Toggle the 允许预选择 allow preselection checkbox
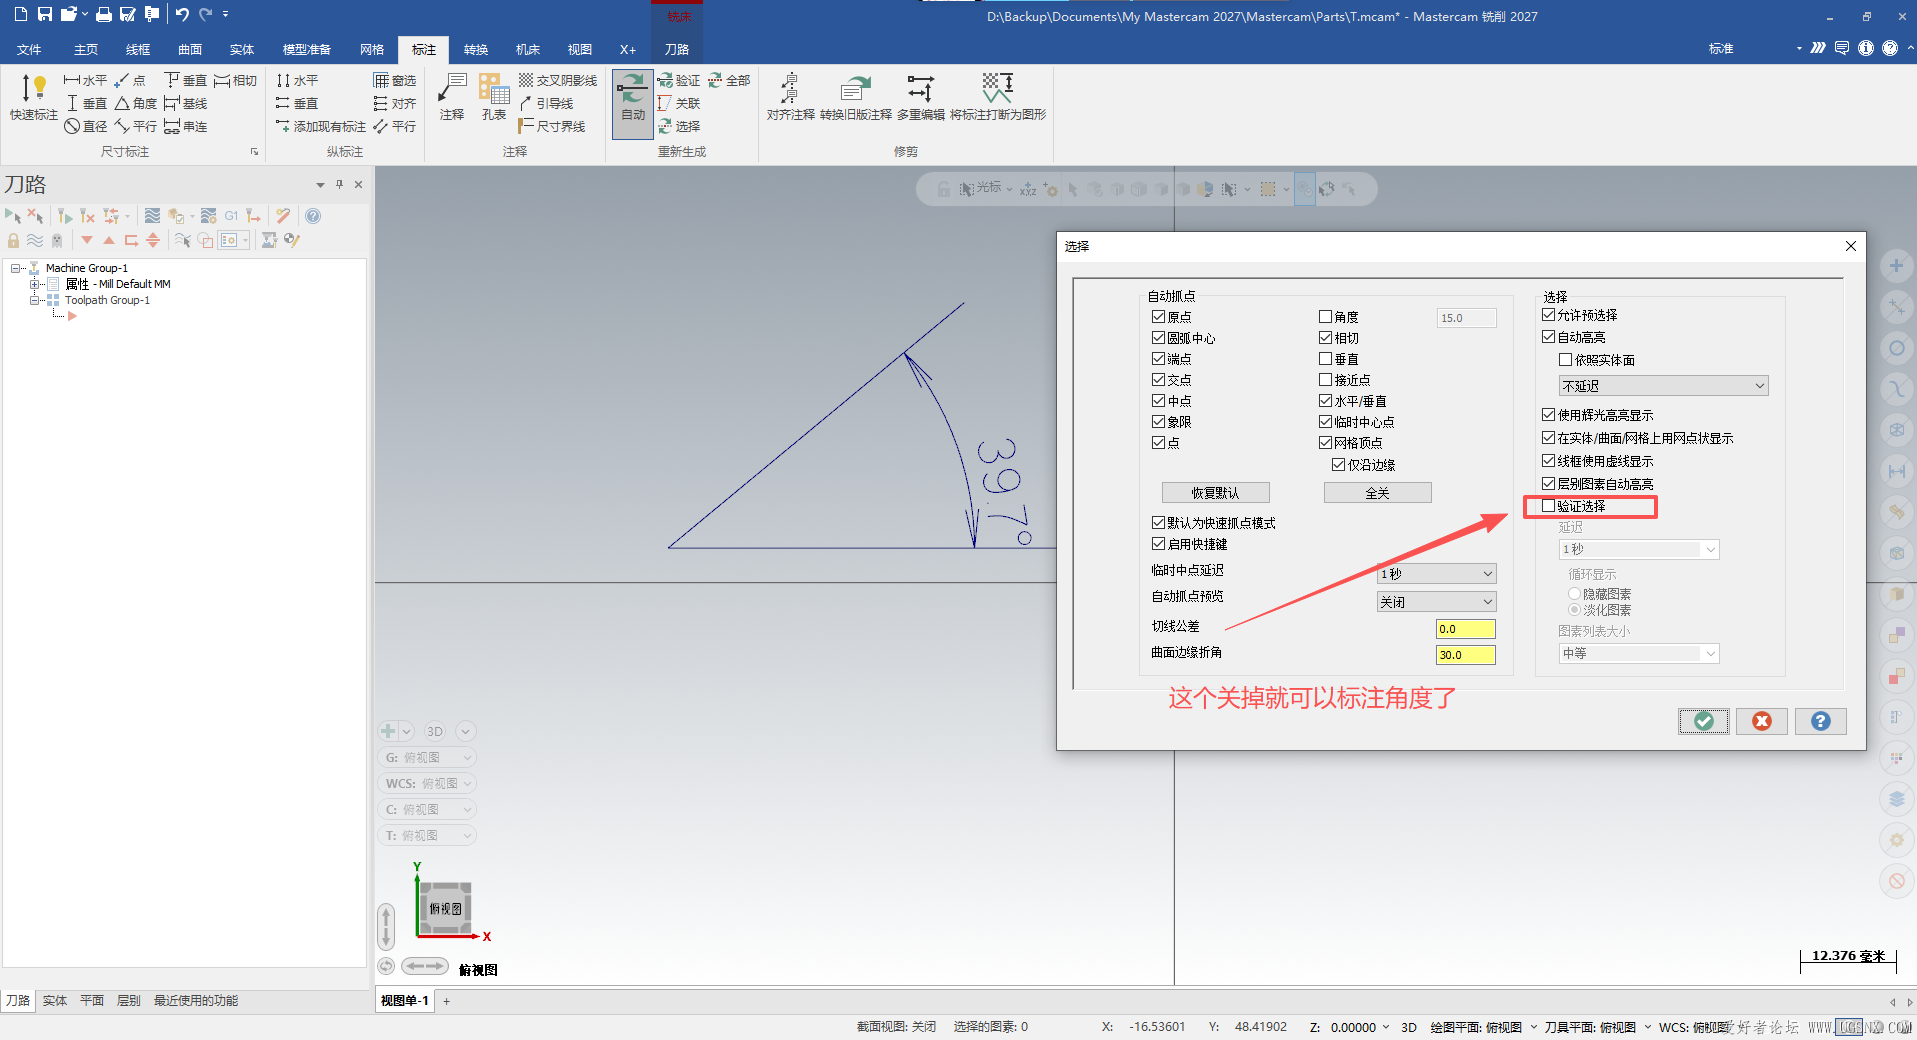This screenshot has width=1917, height=1040. 1548,314
